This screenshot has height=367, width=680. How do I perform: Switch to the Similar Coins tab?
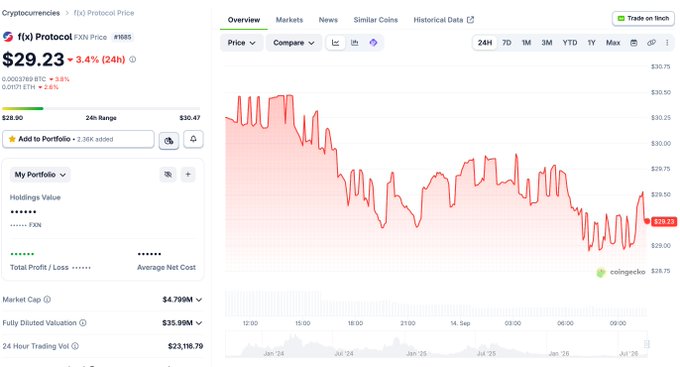click(376, 20)
